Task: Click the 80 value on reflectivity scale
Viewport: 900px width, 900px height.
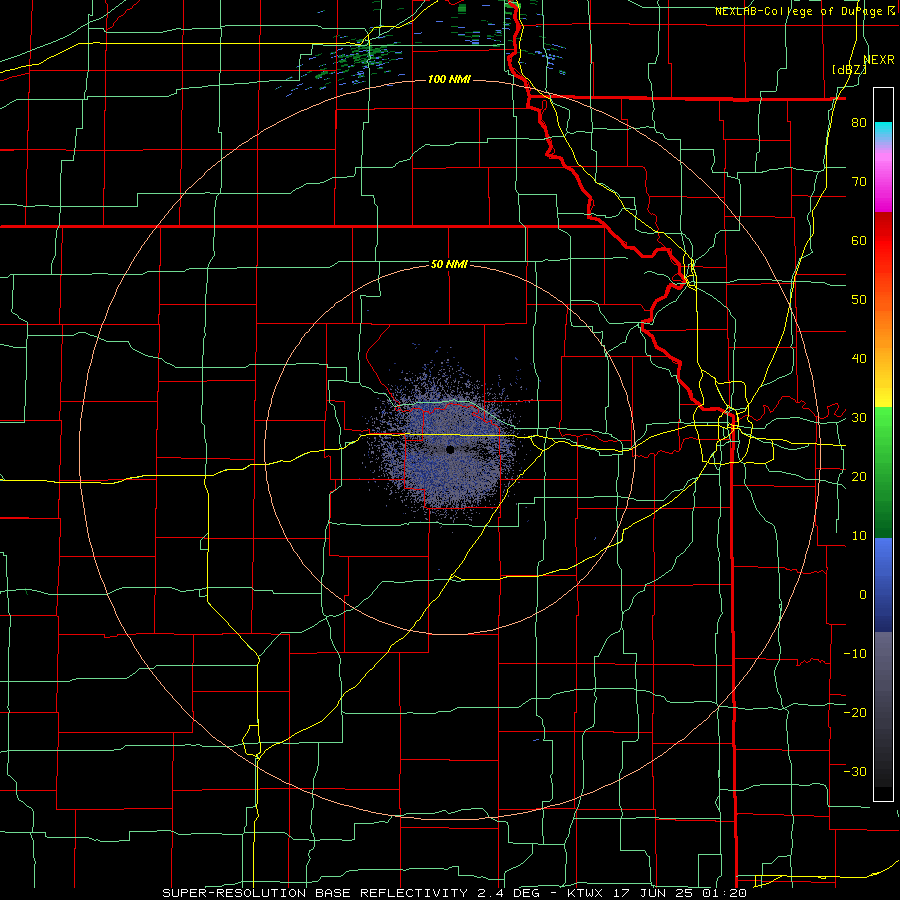Action: pos(859,123)
